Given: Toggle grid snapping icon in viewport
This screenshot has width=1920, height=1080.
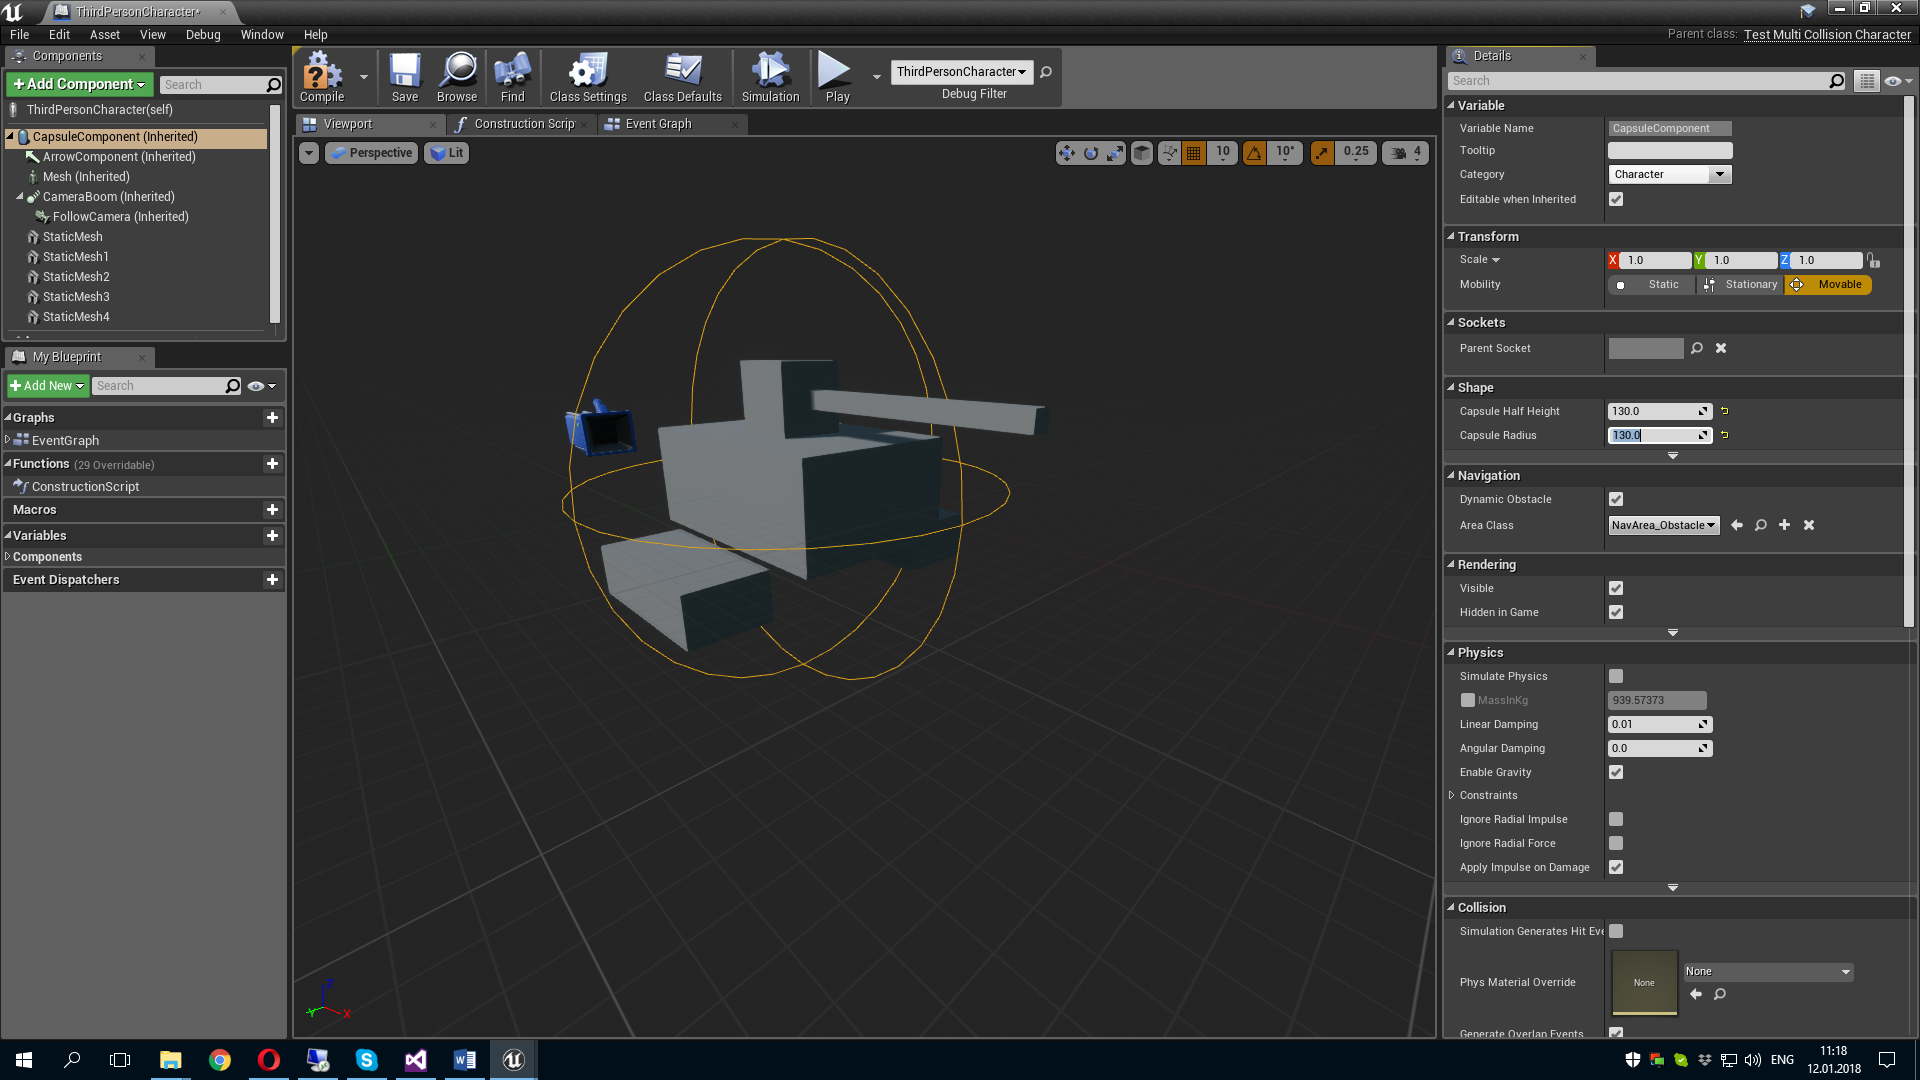Looking at the screenshot, I should (x=1193, y=153).
